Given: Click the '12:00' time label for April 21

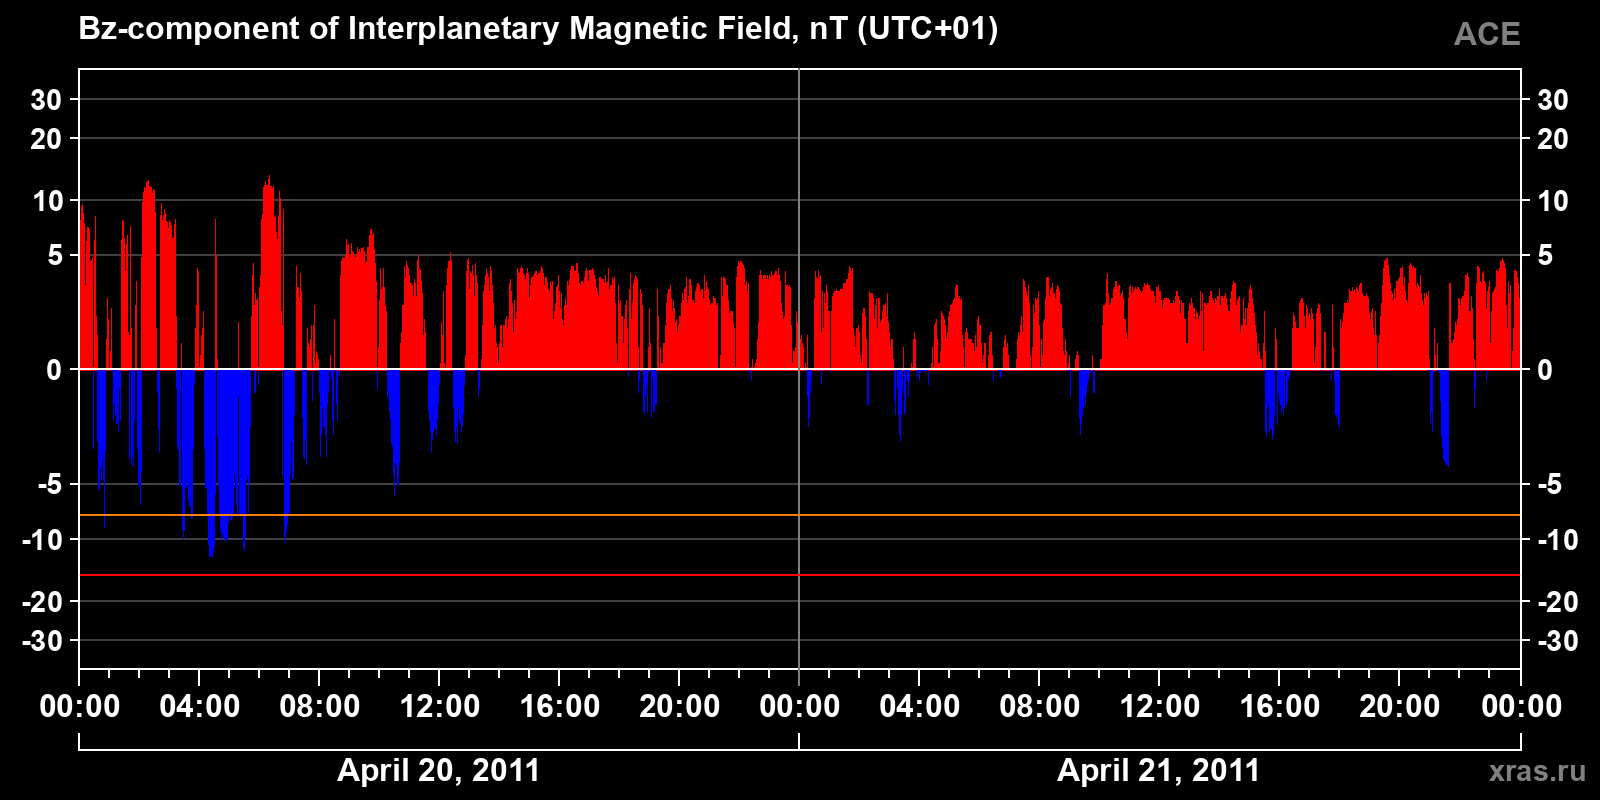Looking at the screenshot, I should (1160, 707).
